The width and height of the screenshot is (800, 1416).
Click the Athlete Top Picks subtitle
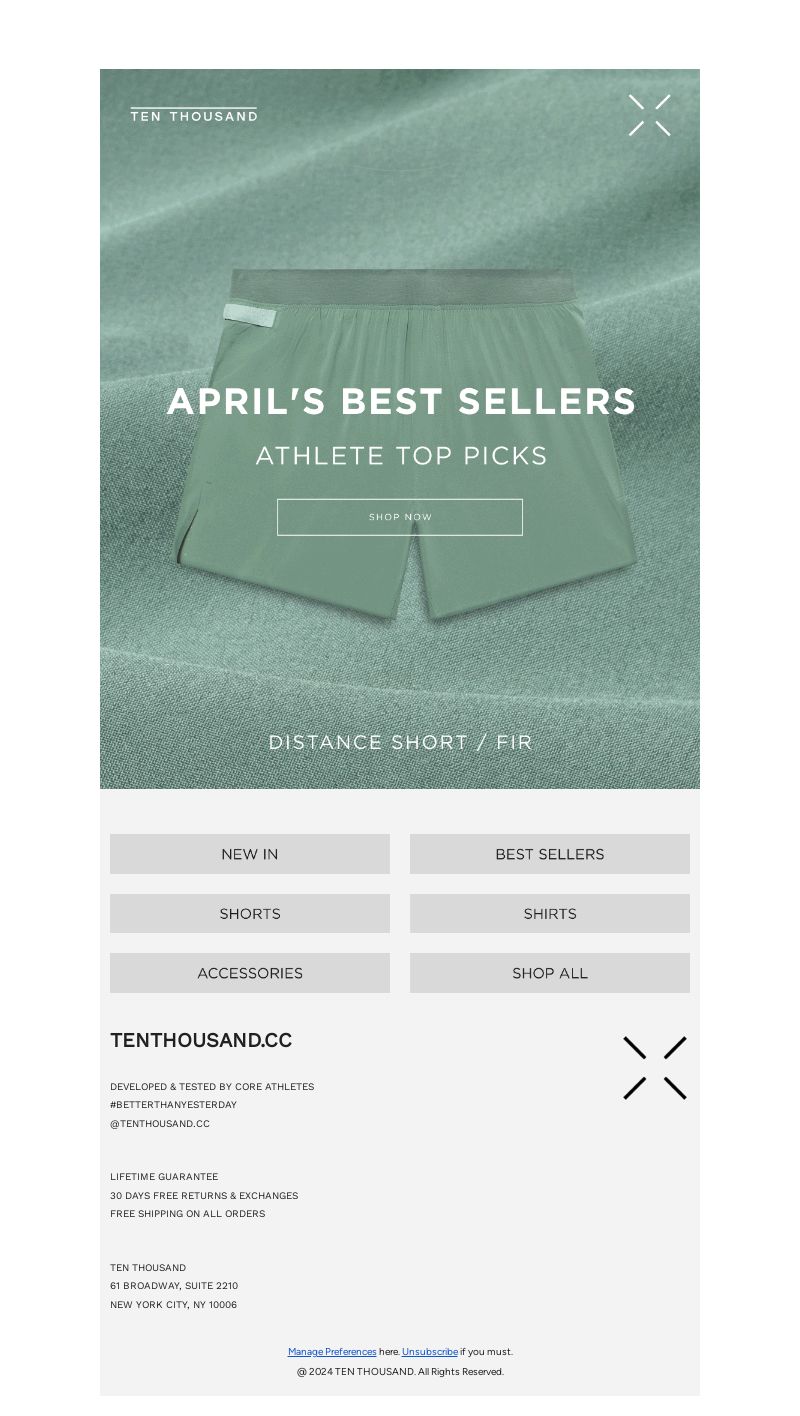pyautogui.click(x=401, y=456)
